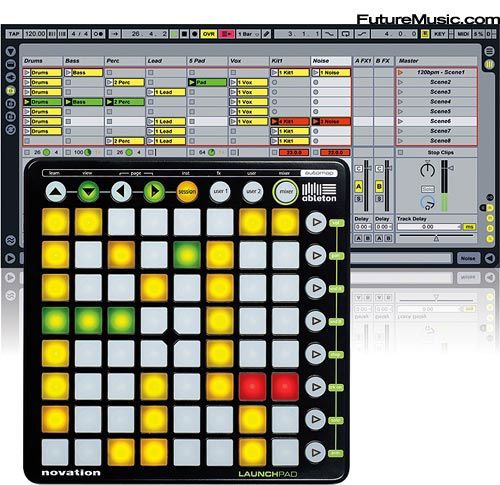Click the Stop Clips button
500x485 pixels.
440,152
